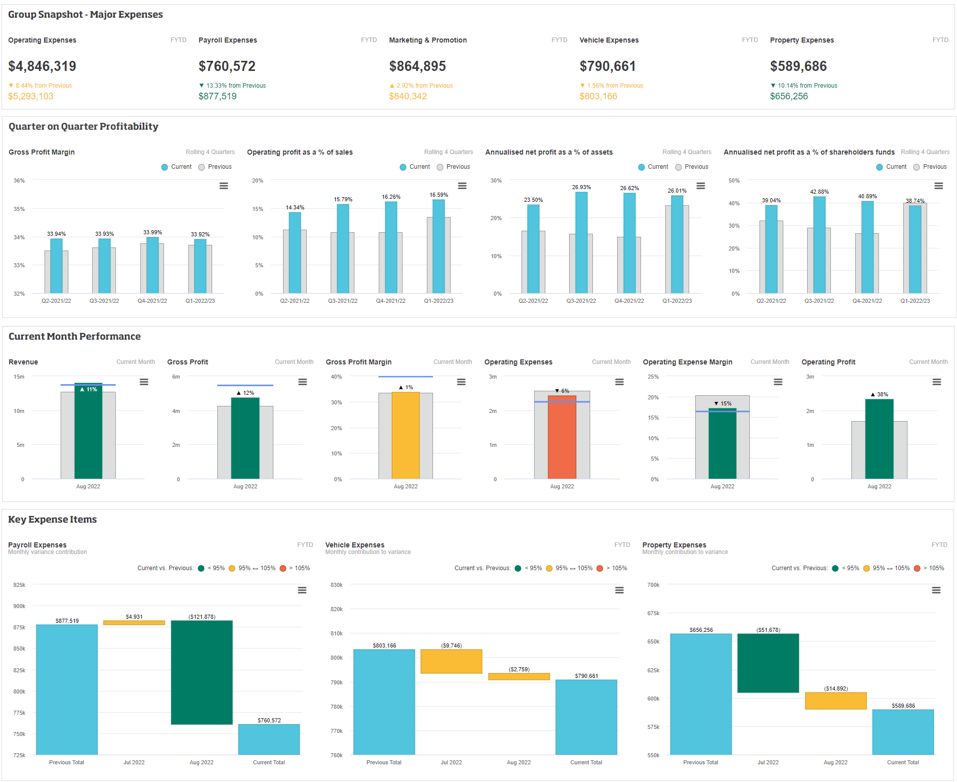The width and height of the screenshot is (957, 782).
Task: Toggle Current series in Gross Profit Margin legend
Action: (176, 167)
